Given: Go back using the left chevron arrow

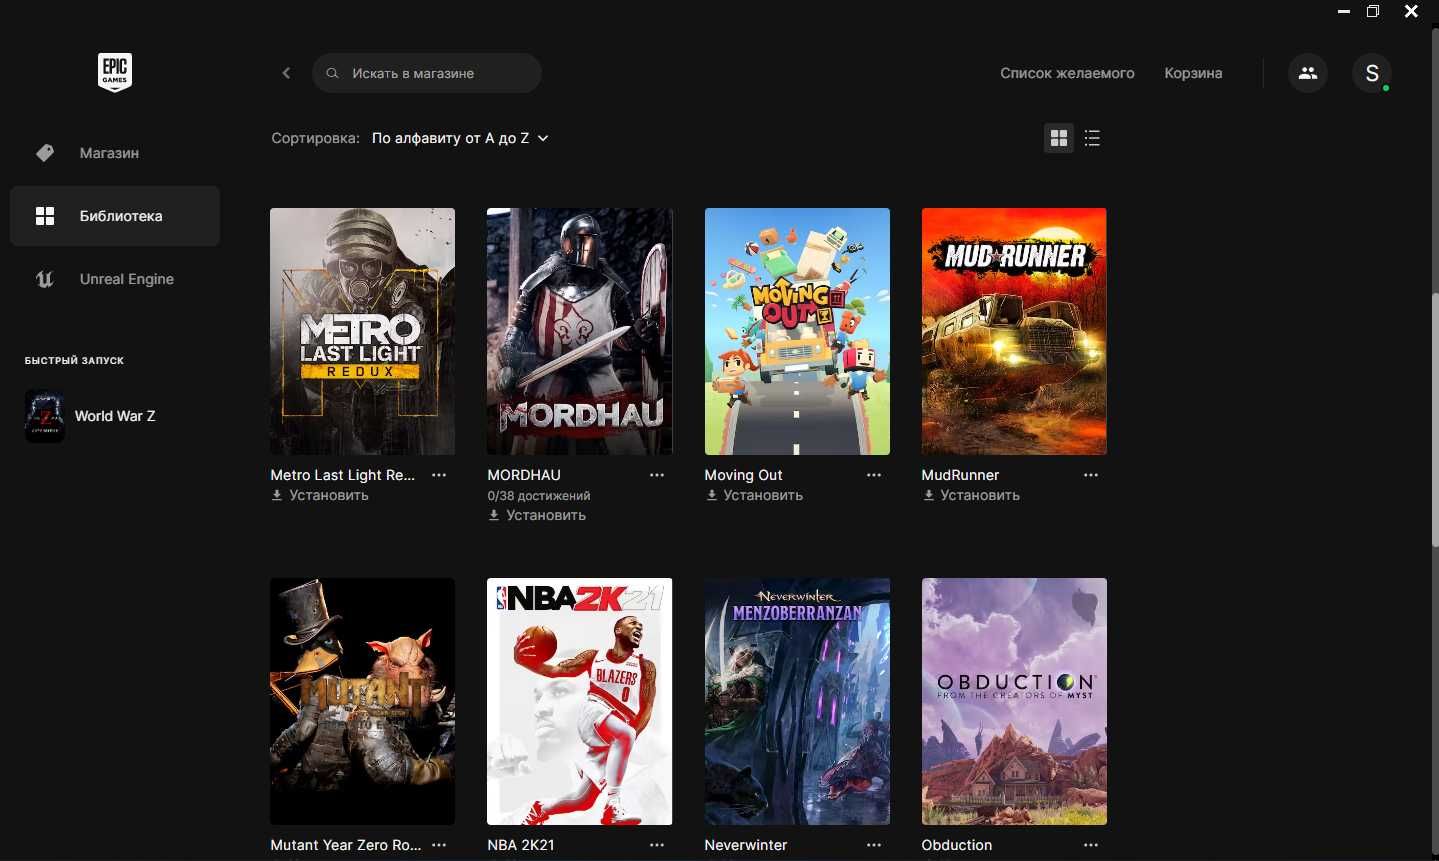Looking at the screenshot, I should [286, 73].
